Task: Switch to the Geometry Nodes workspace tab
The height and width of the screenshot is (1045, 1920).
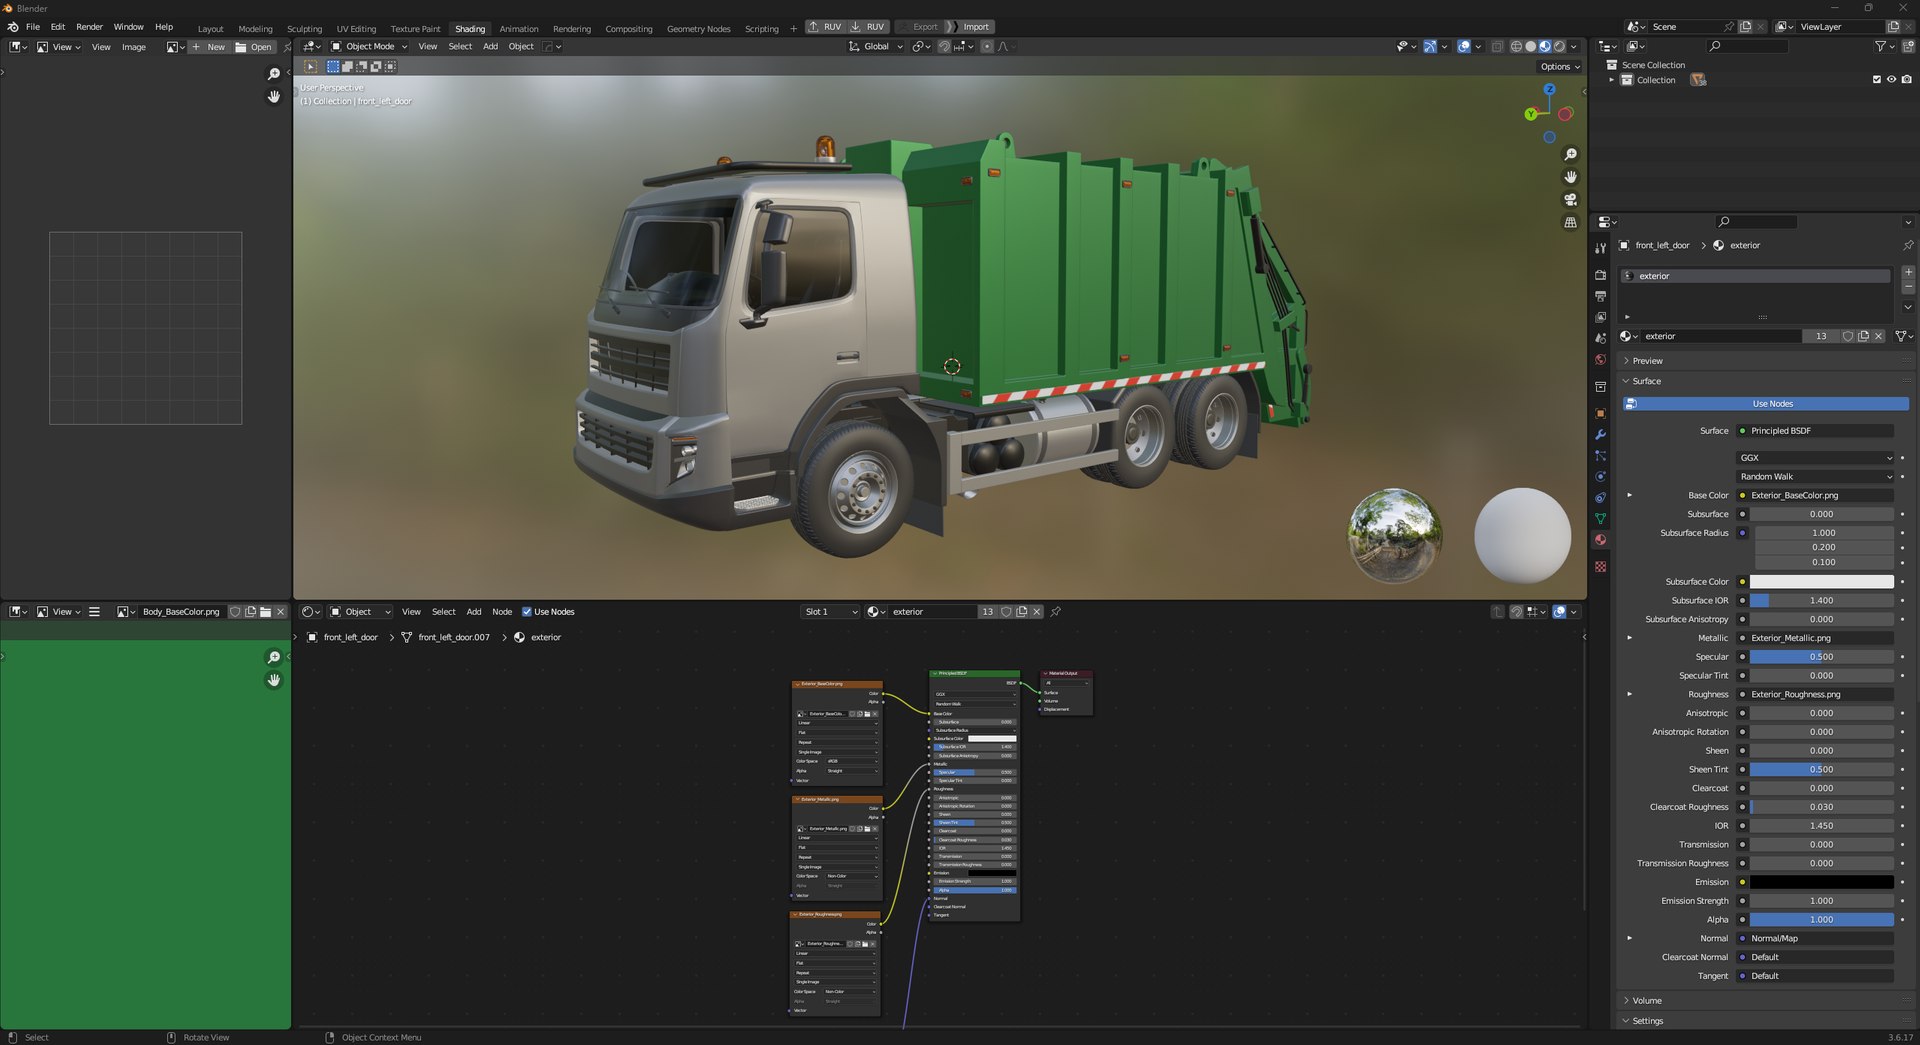Action: 698,29
